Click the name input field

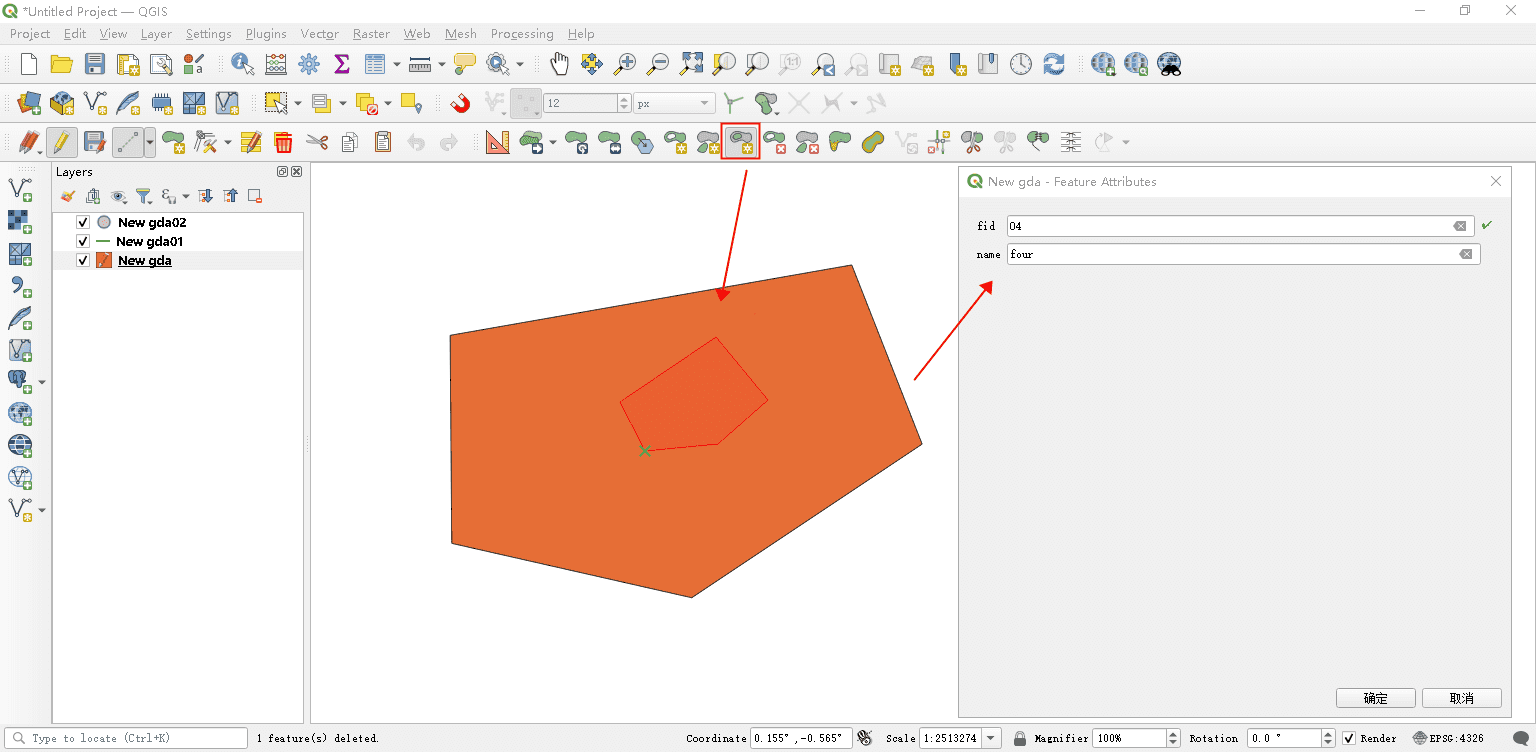tap(1243, 254)
